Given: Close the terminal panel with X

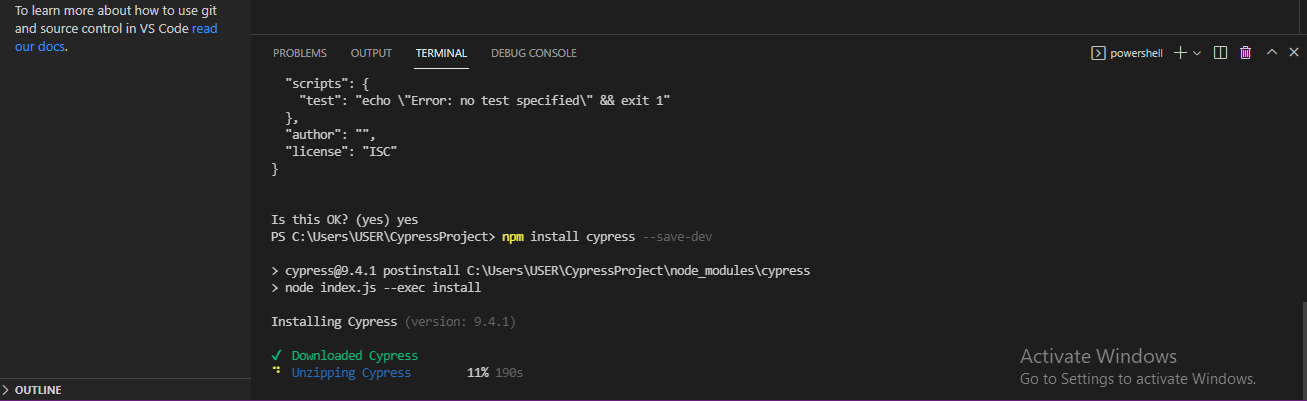Looking at the screenshot, I should click(1294, 53).
